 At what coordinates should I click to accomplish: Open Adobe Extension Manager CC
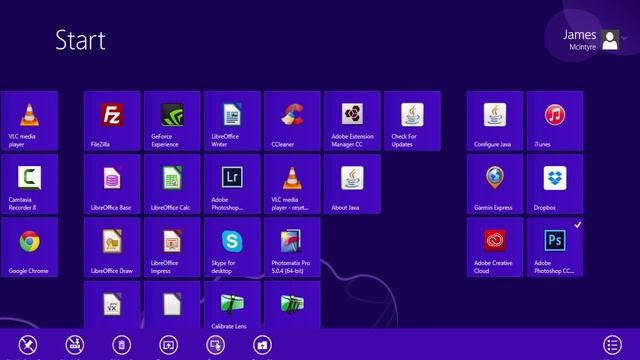click(x=352, y=121)
